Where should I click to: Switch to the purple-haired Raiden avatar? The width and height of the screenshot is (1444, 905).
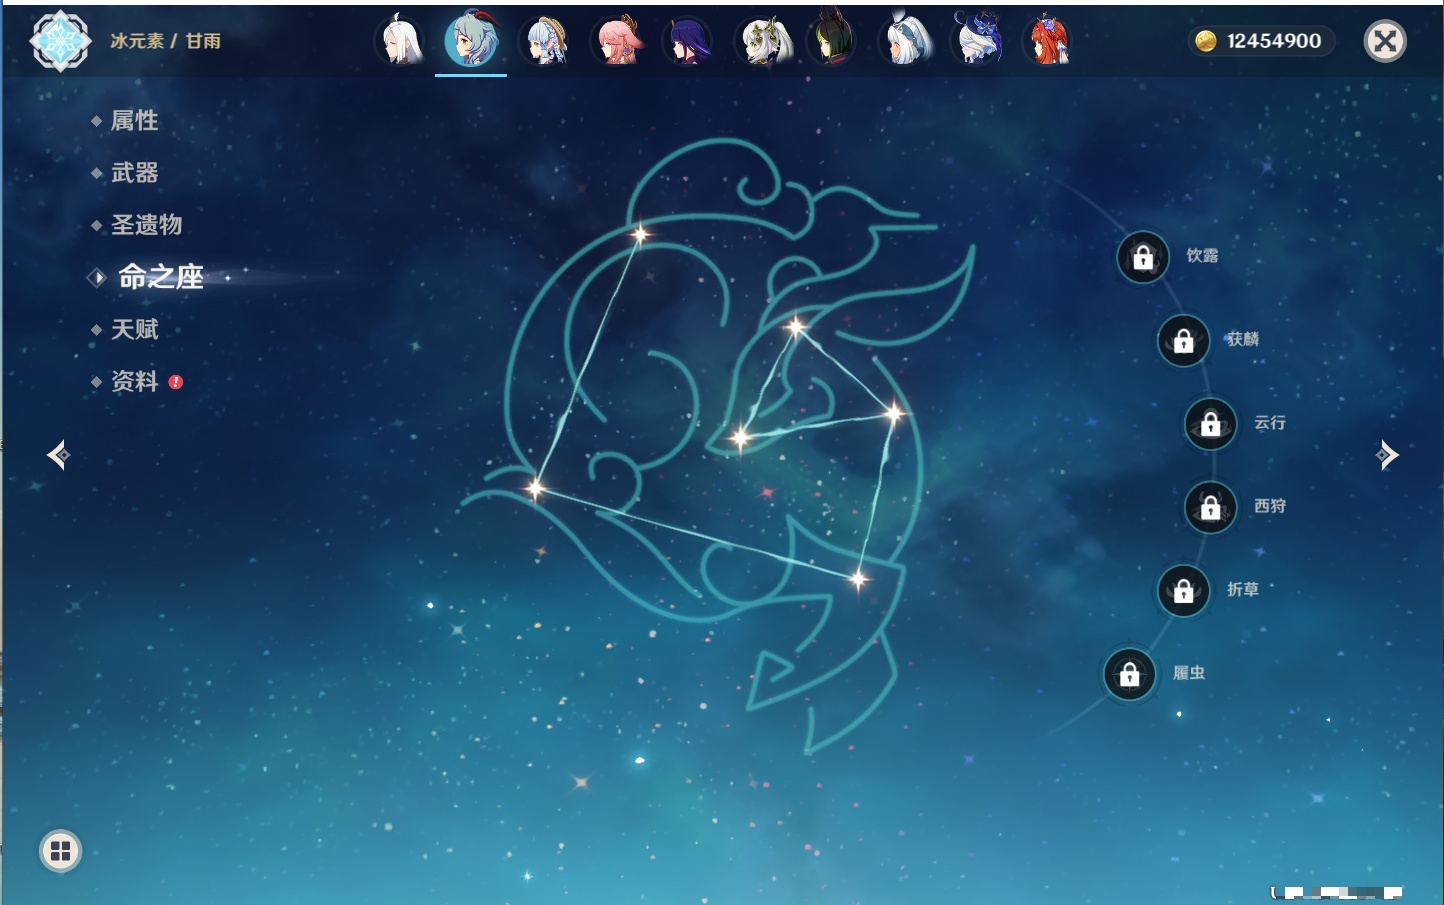pos(689,41)
